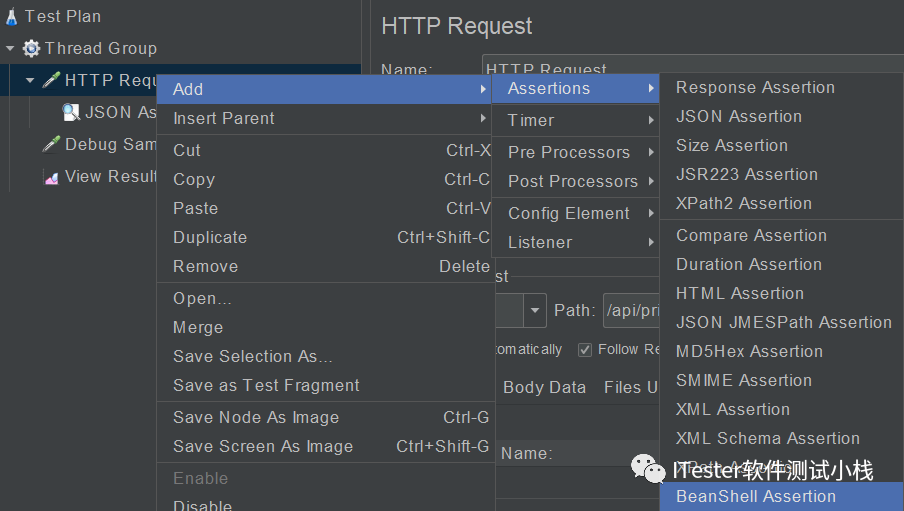Collapse the Thread Group tree node
The width and height of the screenshot is (904, 511).
[x=10, y=48]
